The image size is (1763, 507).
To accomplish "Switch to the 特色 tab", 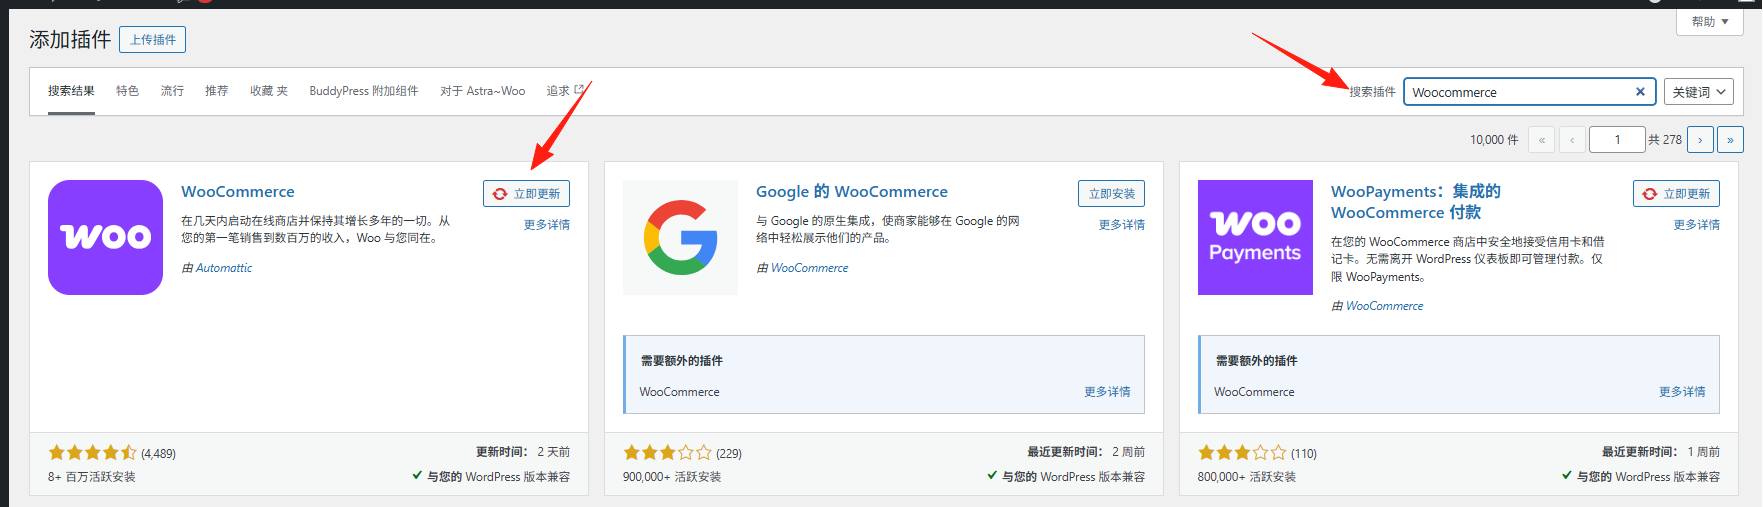I will pos(127,91).
